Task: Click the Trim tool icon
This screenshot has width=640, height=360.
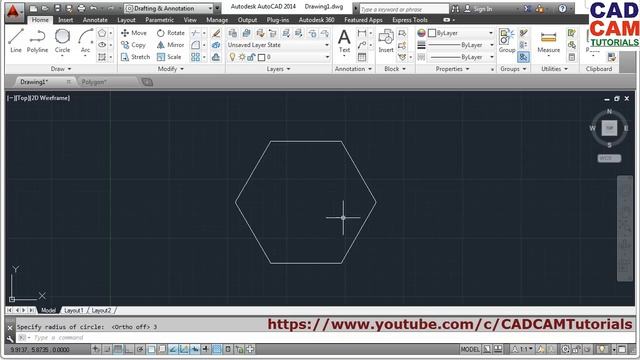Action: pyautogui.click(x=196, y=33)
